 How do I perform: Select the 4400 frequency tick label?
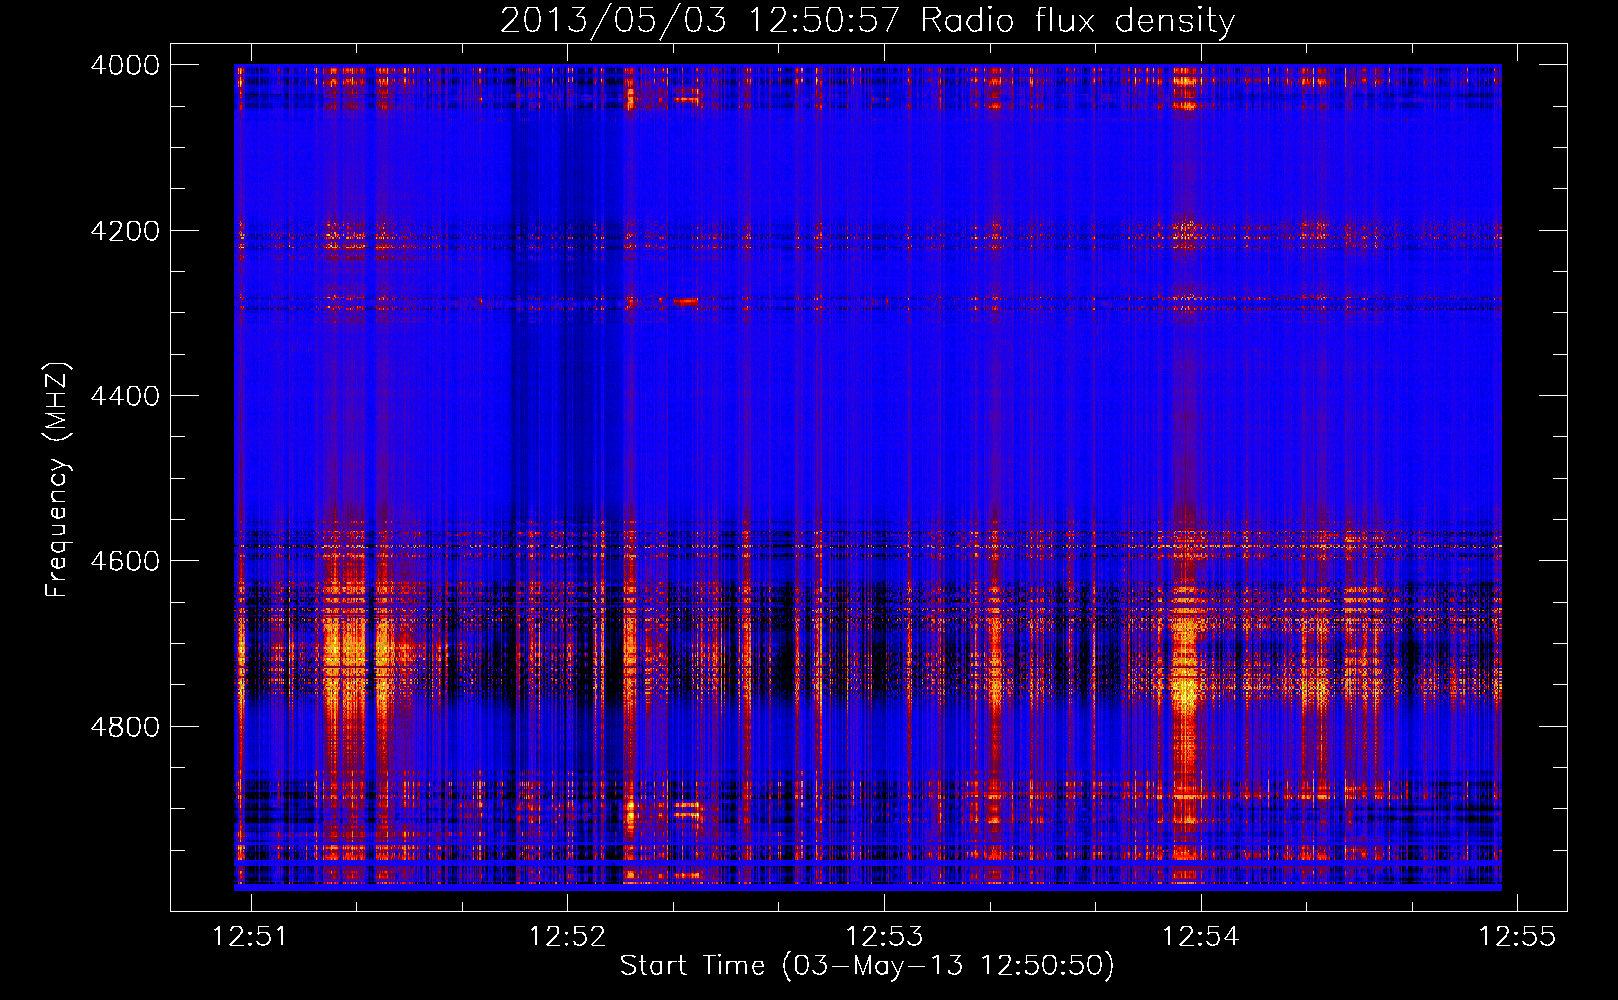pos(125,396)
